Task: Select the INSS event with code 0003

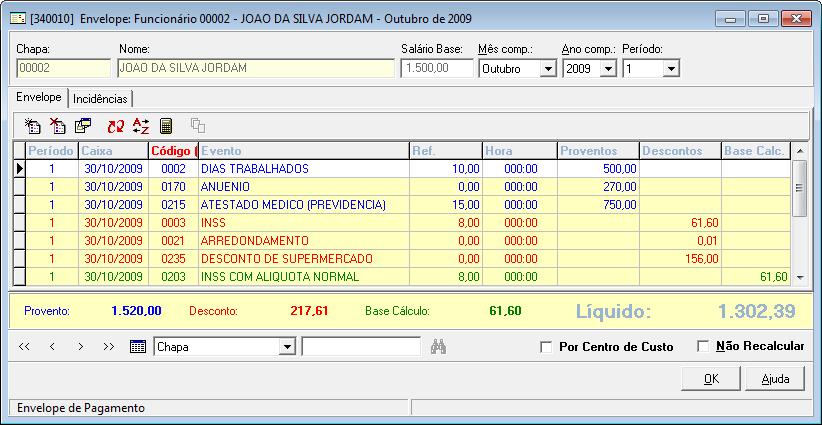Action: [x=401, y=223]
